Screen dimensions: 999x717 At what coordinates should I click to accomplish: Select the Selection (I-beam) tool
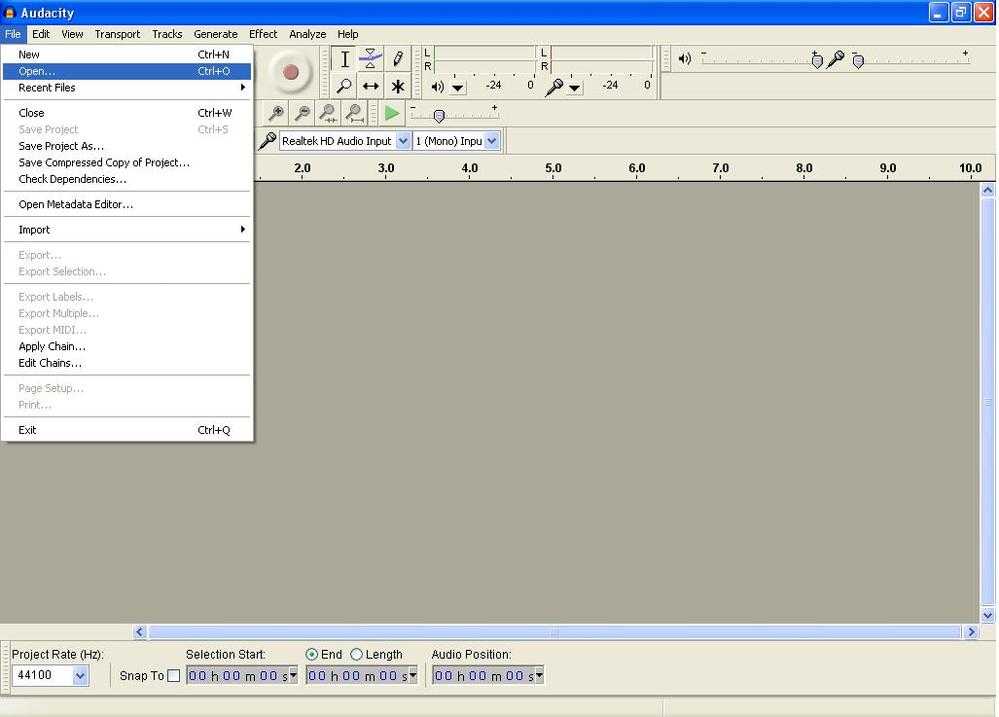pos(344,59)
